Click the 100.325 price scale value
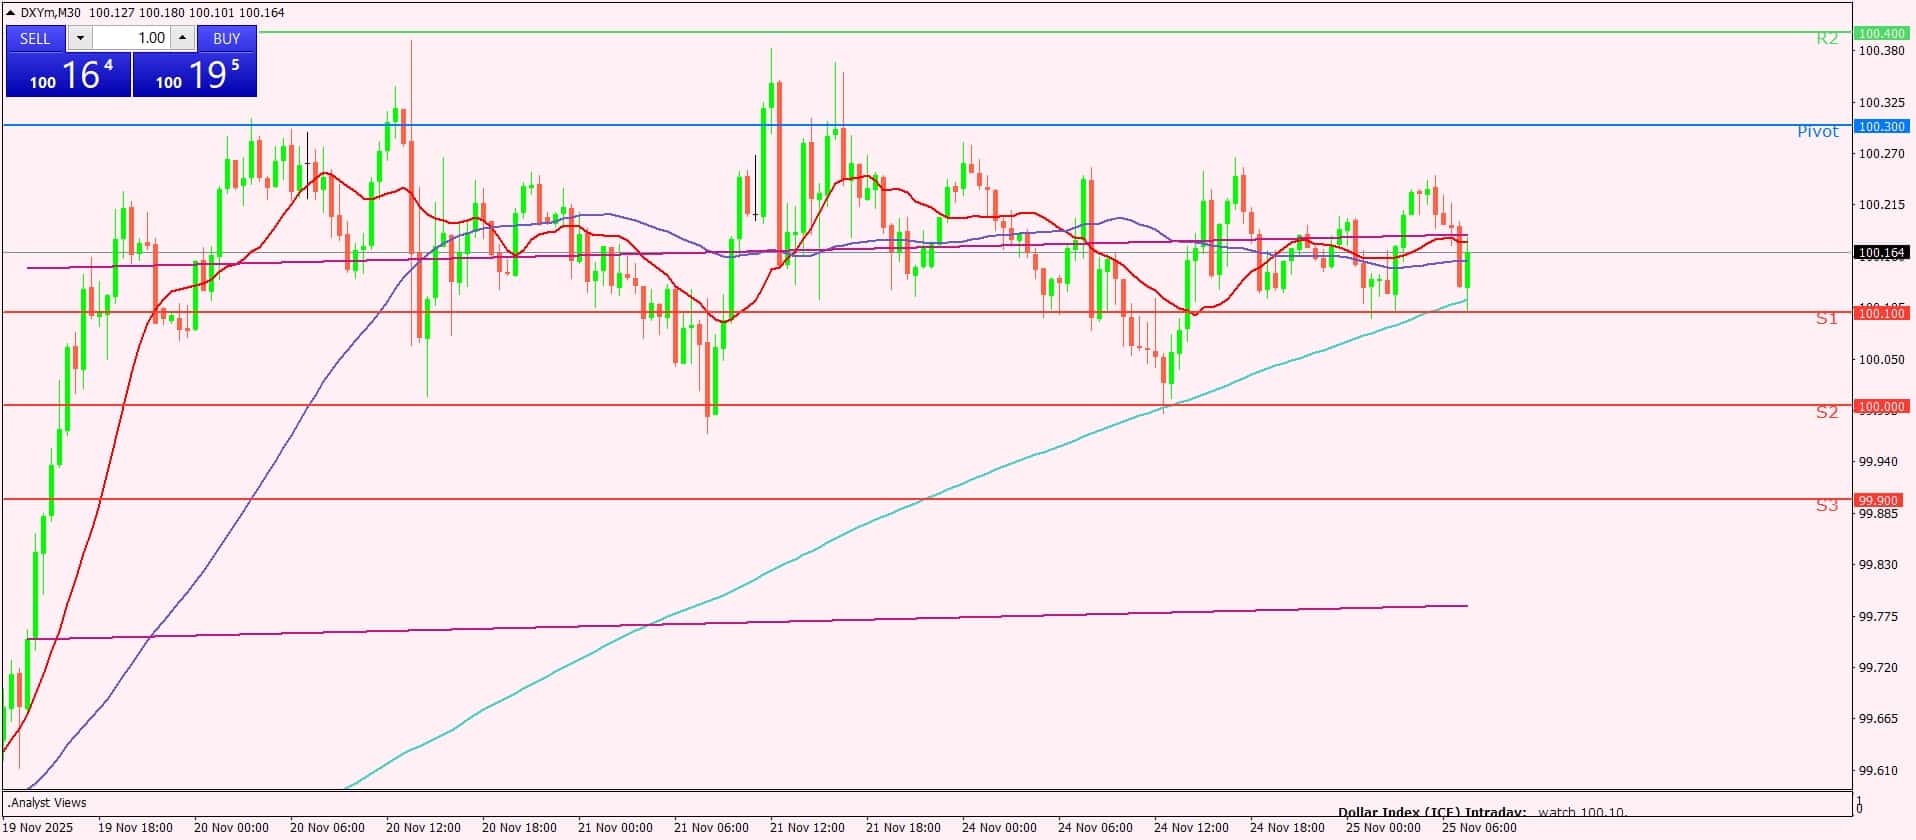Image resolution: width=1916 pixels, height=840 pixels. point(1881,102)
